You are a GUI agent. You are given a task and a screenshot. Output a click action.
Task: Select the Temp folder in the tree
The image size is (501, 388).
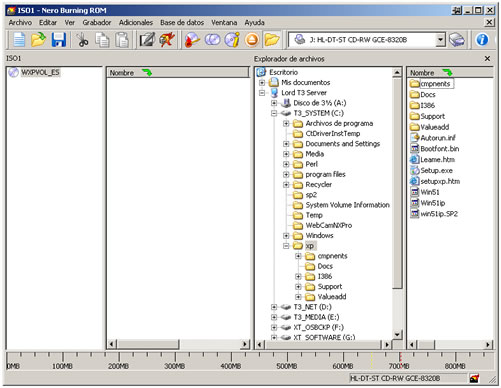pos(314,215)
